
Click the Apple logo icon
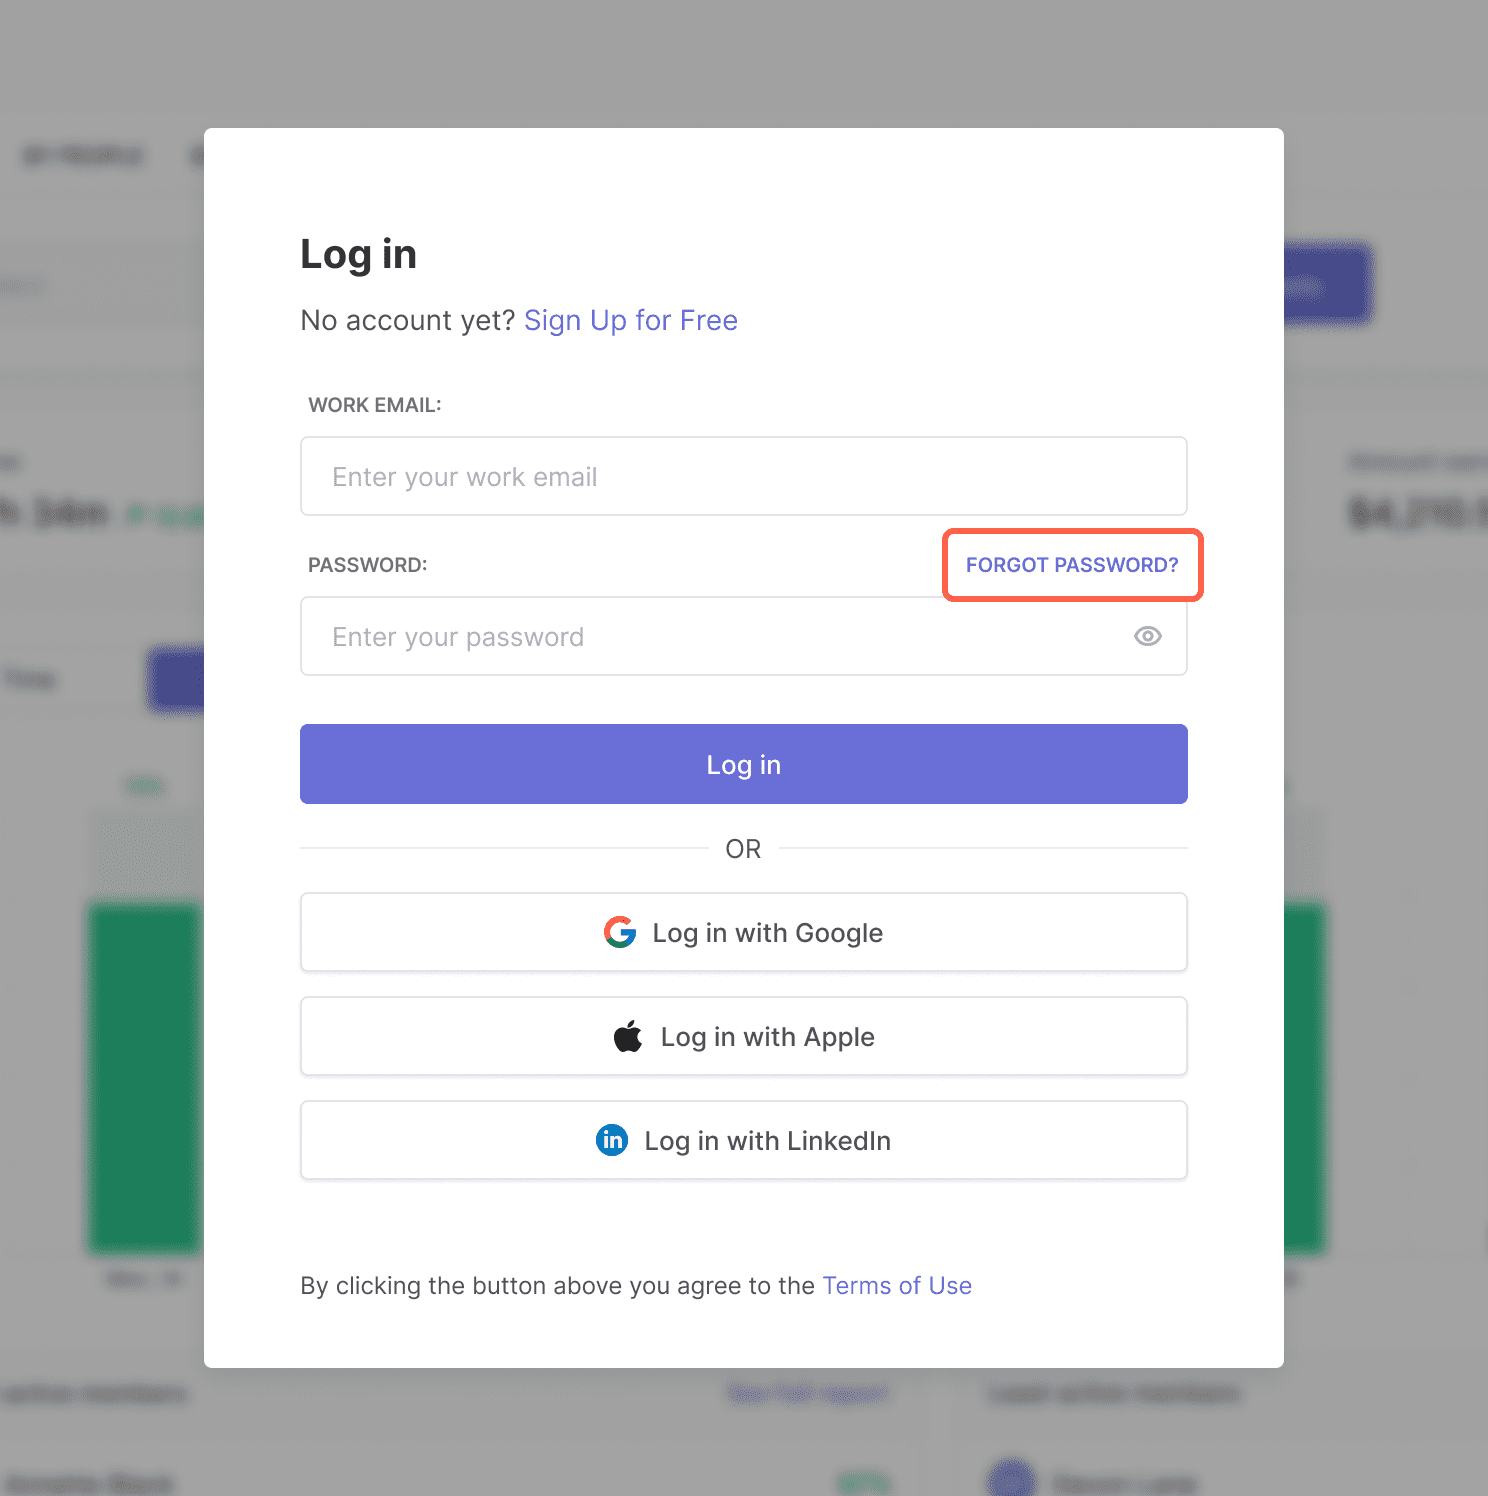pos(628,1036)
